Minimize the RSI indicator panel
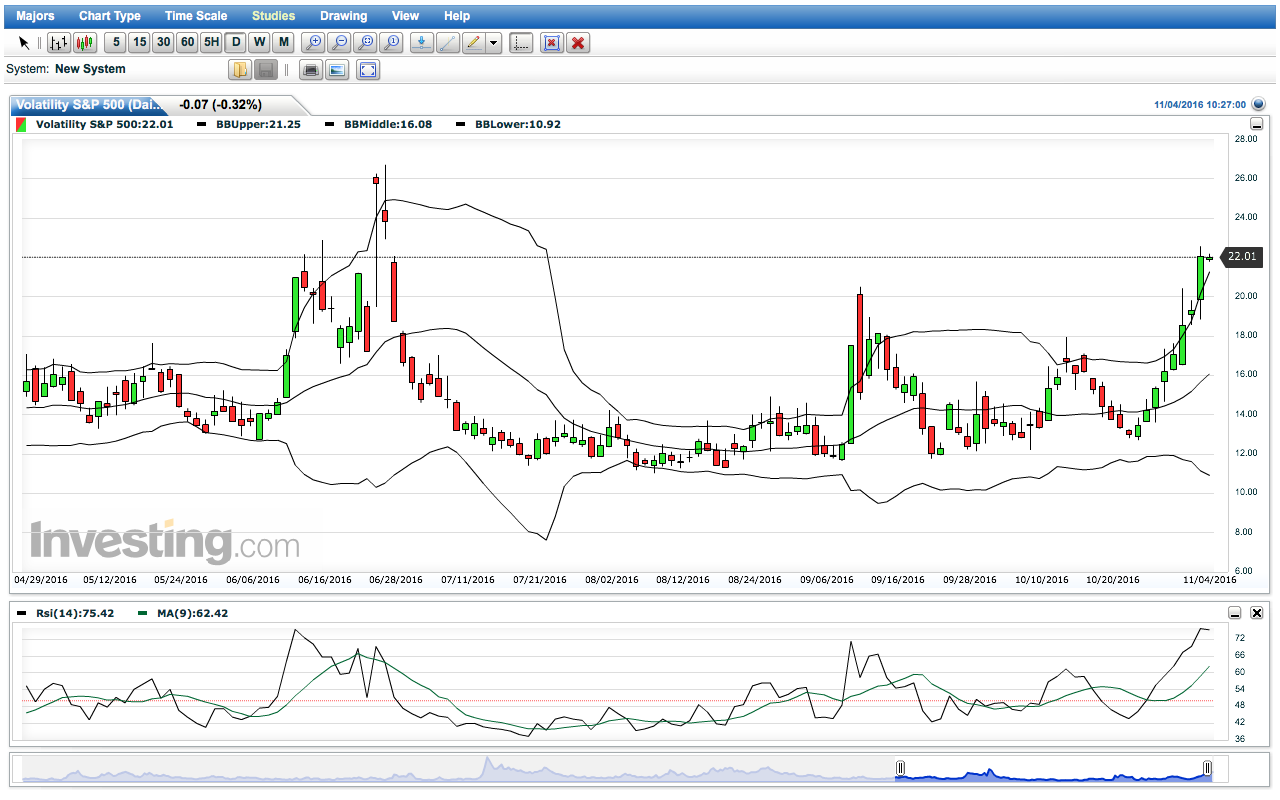Screen dimensions: 1280x800 point(1235,613)
